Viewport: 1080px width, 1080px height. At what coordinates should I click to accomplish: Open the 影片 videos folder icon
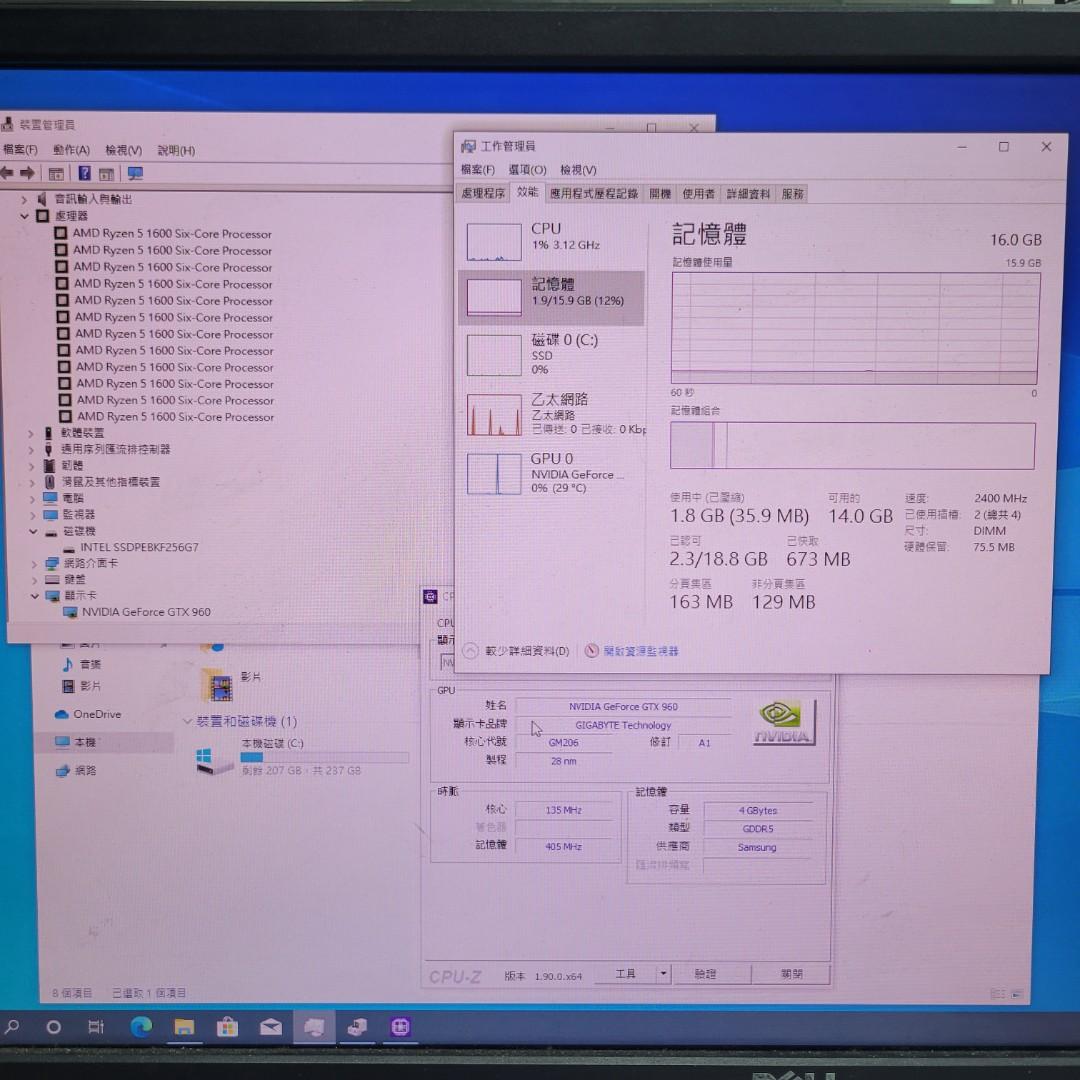click(219, 687)
